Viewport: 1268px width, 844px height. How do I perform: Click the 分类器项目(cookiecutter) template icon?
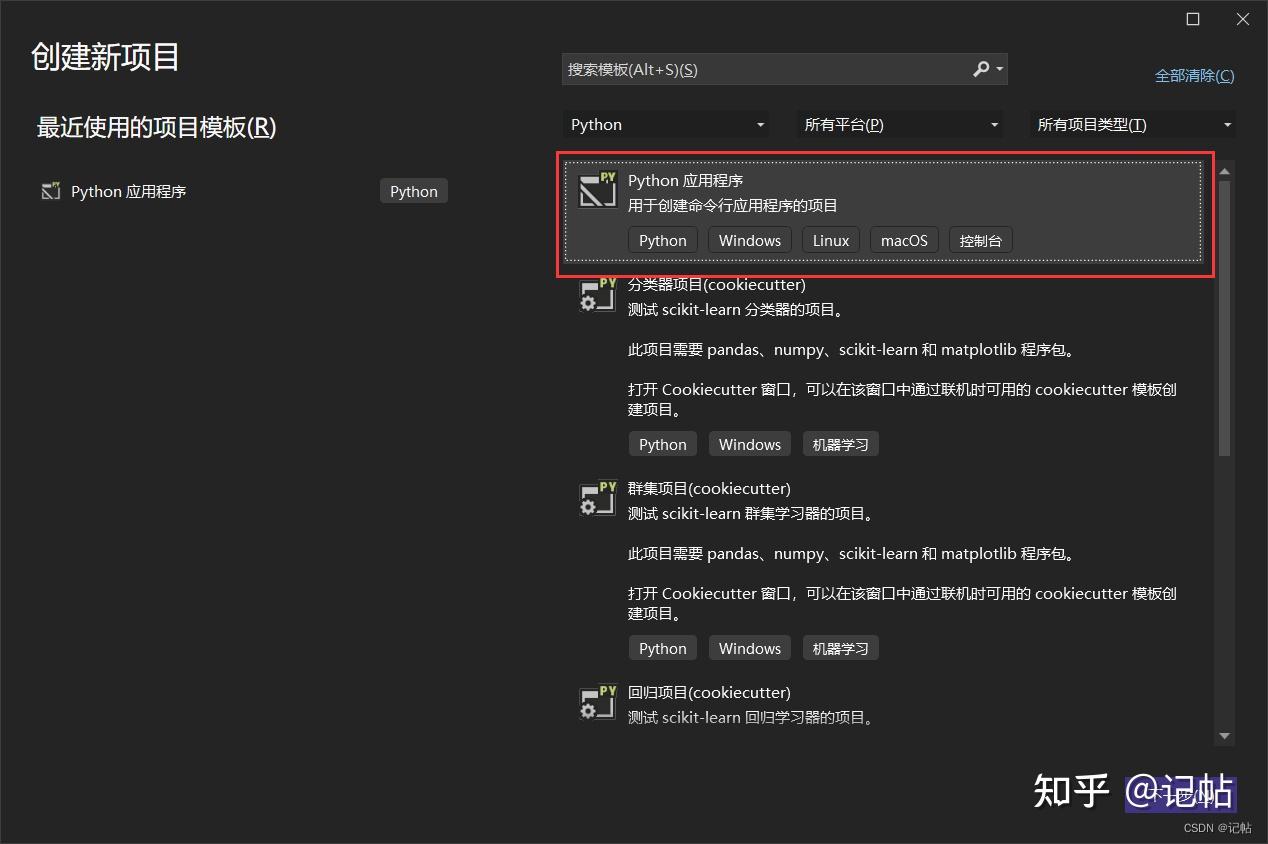597,295
